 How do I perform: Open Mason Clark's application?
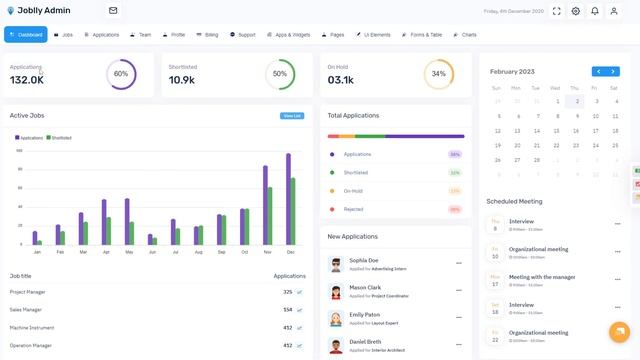point(365,288)
